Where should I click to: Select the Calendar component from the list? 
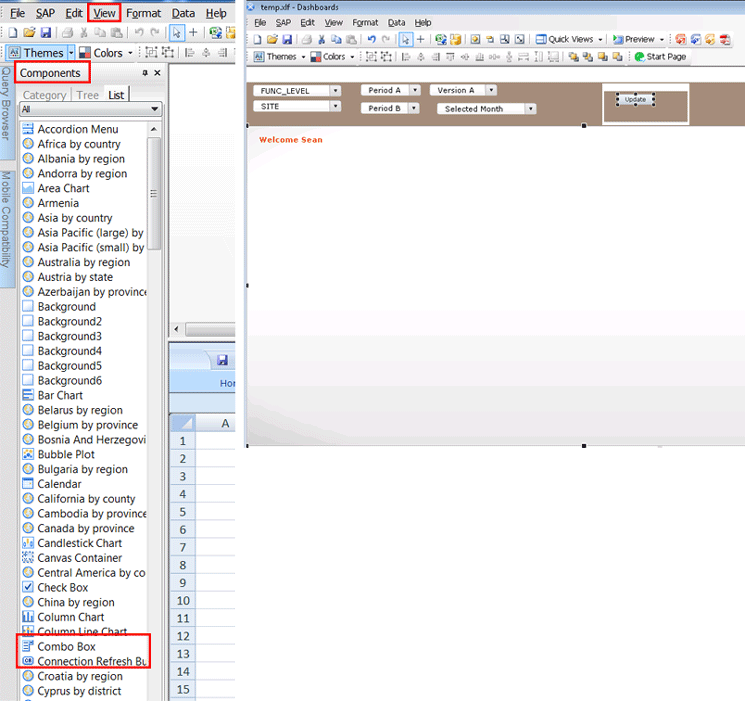(x=59, y=484)
